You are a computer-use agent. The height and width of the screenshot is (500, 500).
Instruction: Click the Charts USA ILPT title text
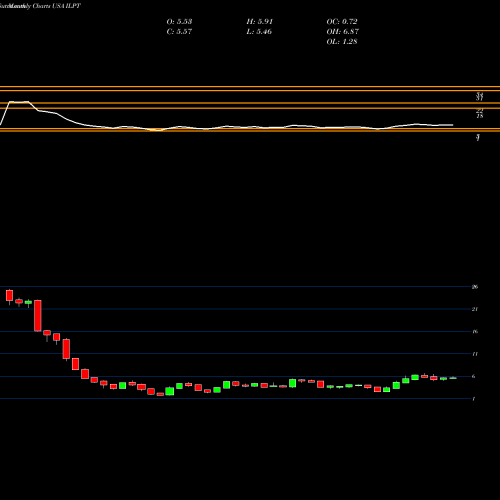[57, 6]
